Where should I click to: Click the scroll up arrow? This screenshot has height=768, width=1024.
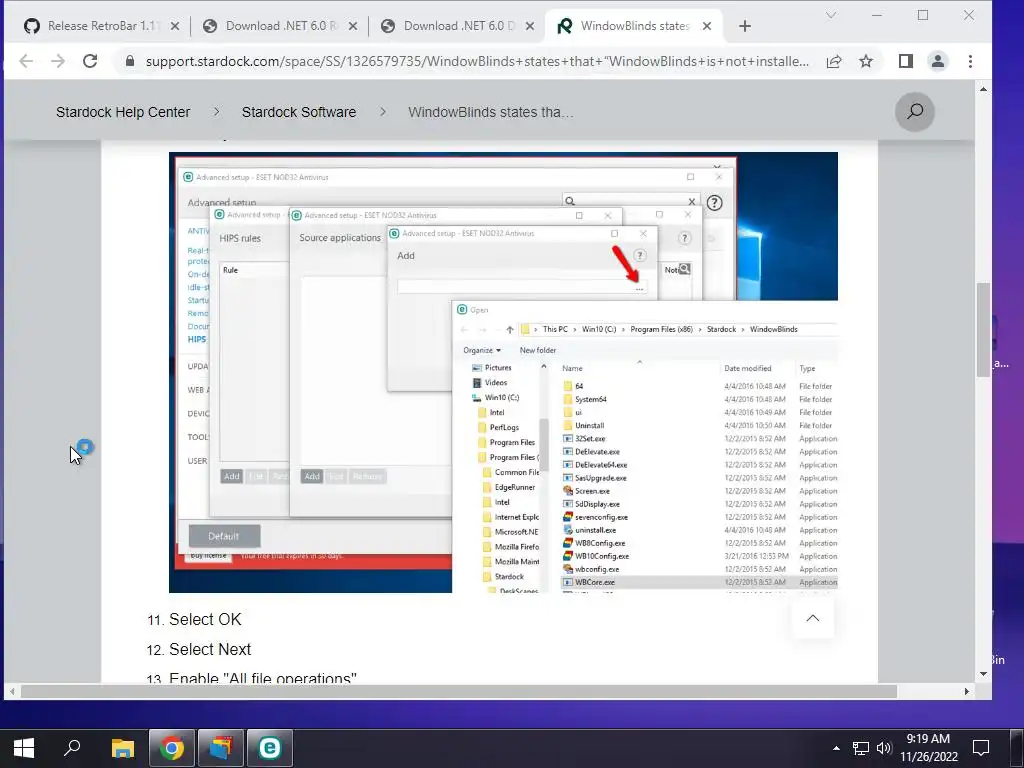tap(983, 89)
